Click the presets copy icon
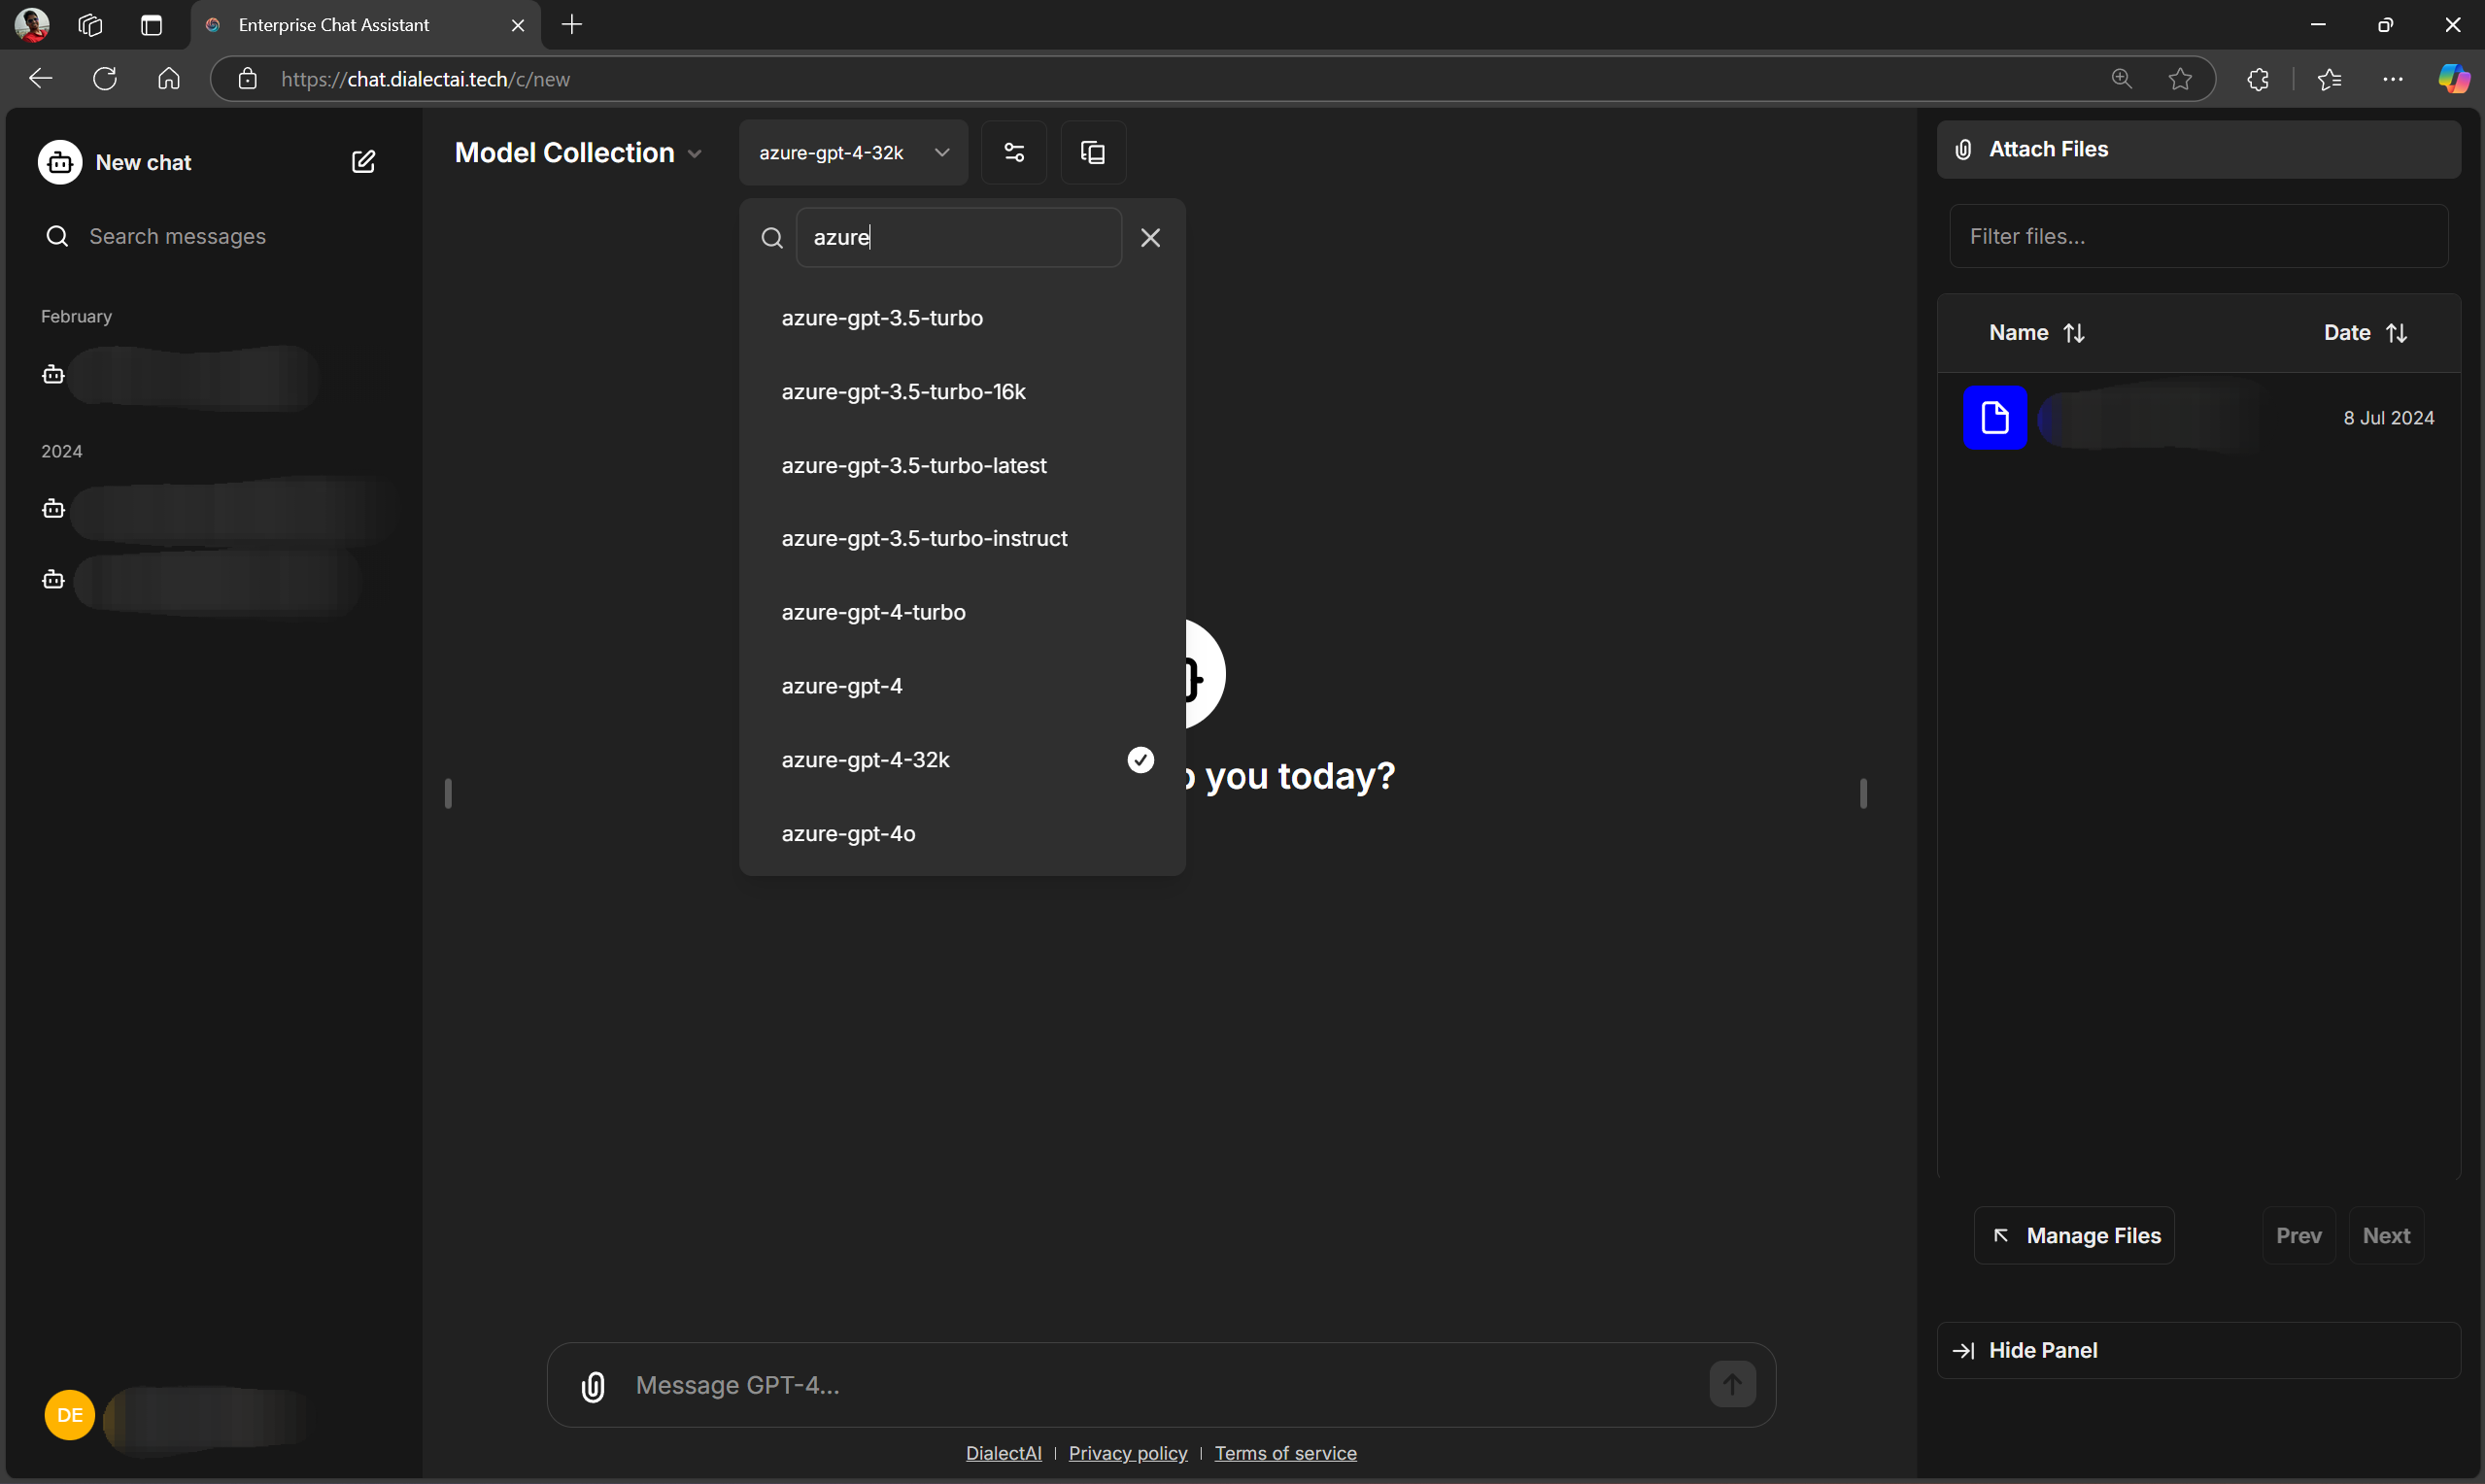The height and width of the screenshot is (1484, 2485). (x=1093, y=152)
